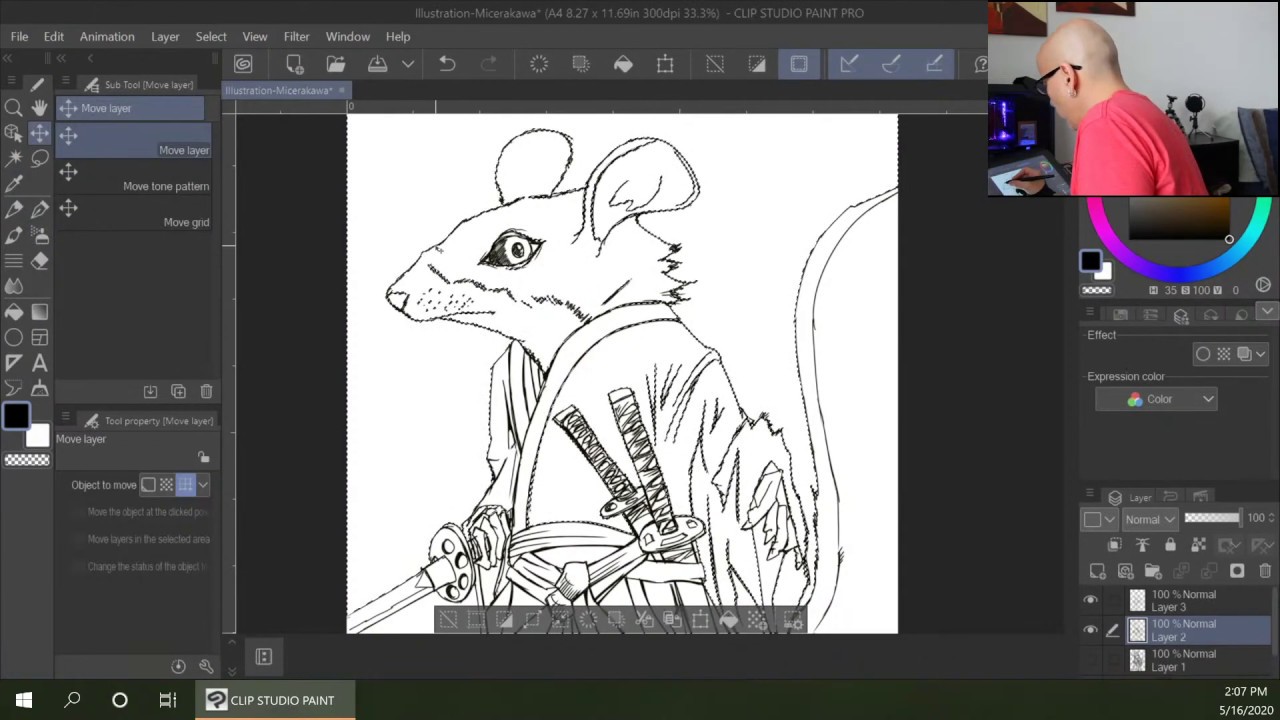
Task: Select the Text tool
Action: click(39, 363)
